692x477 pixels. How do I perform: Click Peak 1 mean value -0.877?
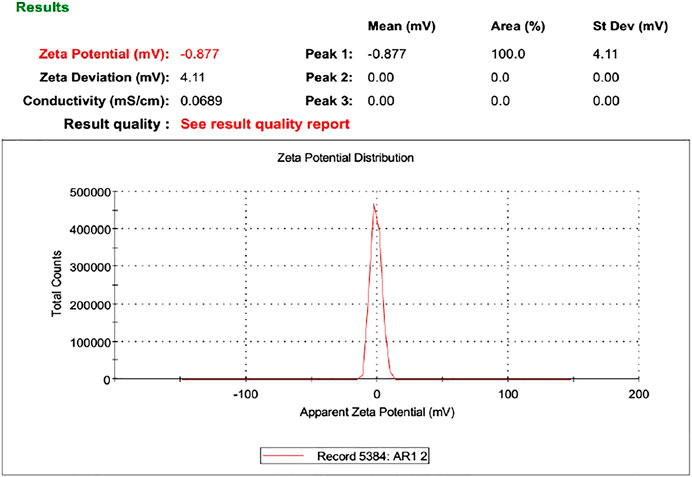(387, 54)
